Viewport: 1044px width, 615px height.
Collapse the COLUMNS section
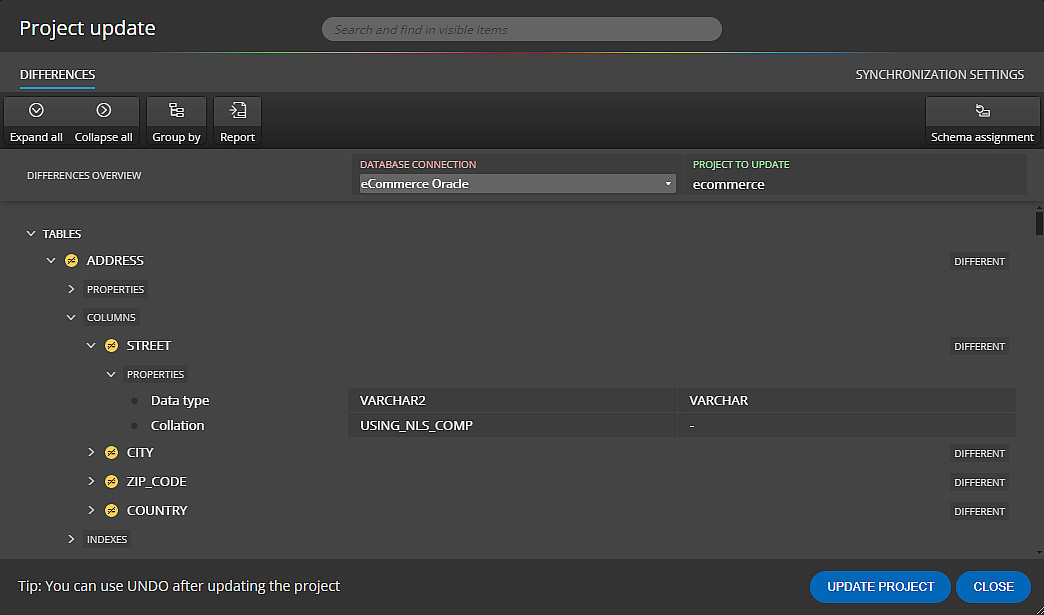71,317
